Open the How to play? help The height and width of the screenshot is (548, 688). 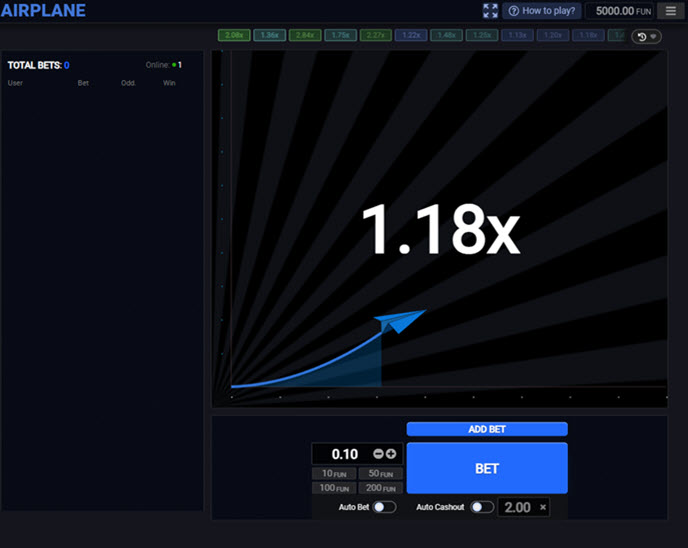(x=544, y=11)
